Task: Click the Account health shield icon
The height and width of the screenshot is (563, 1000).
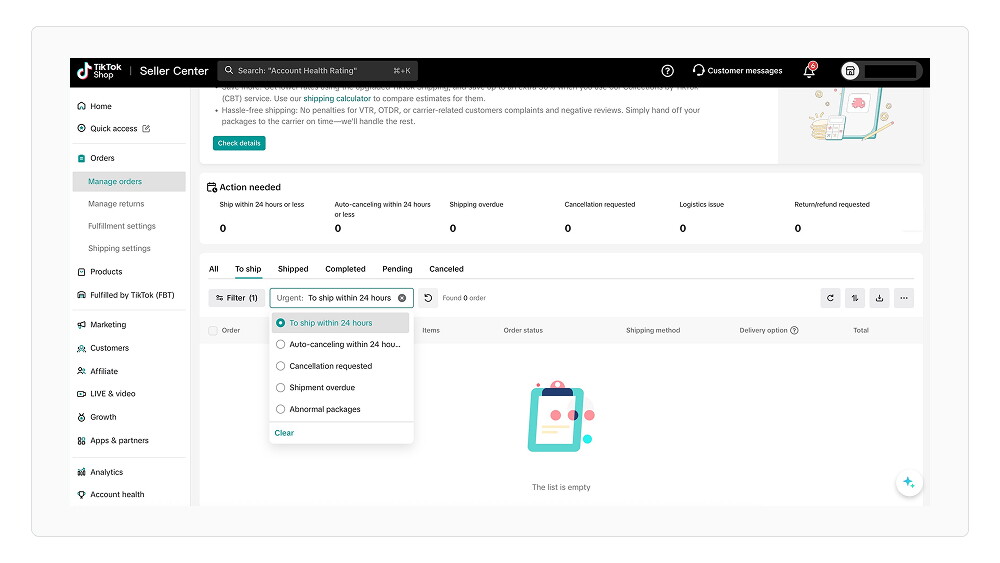Action: tap(81, 494)
